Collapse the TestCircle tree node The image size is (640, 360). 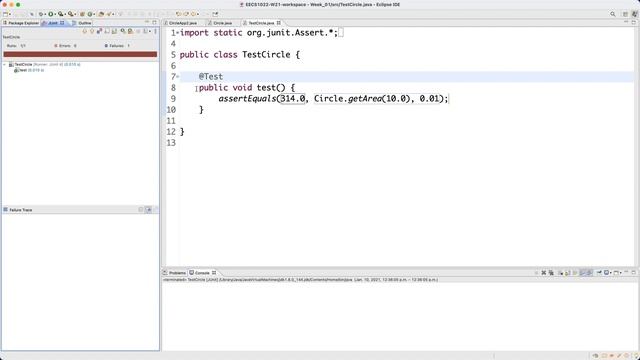[4, 64]
